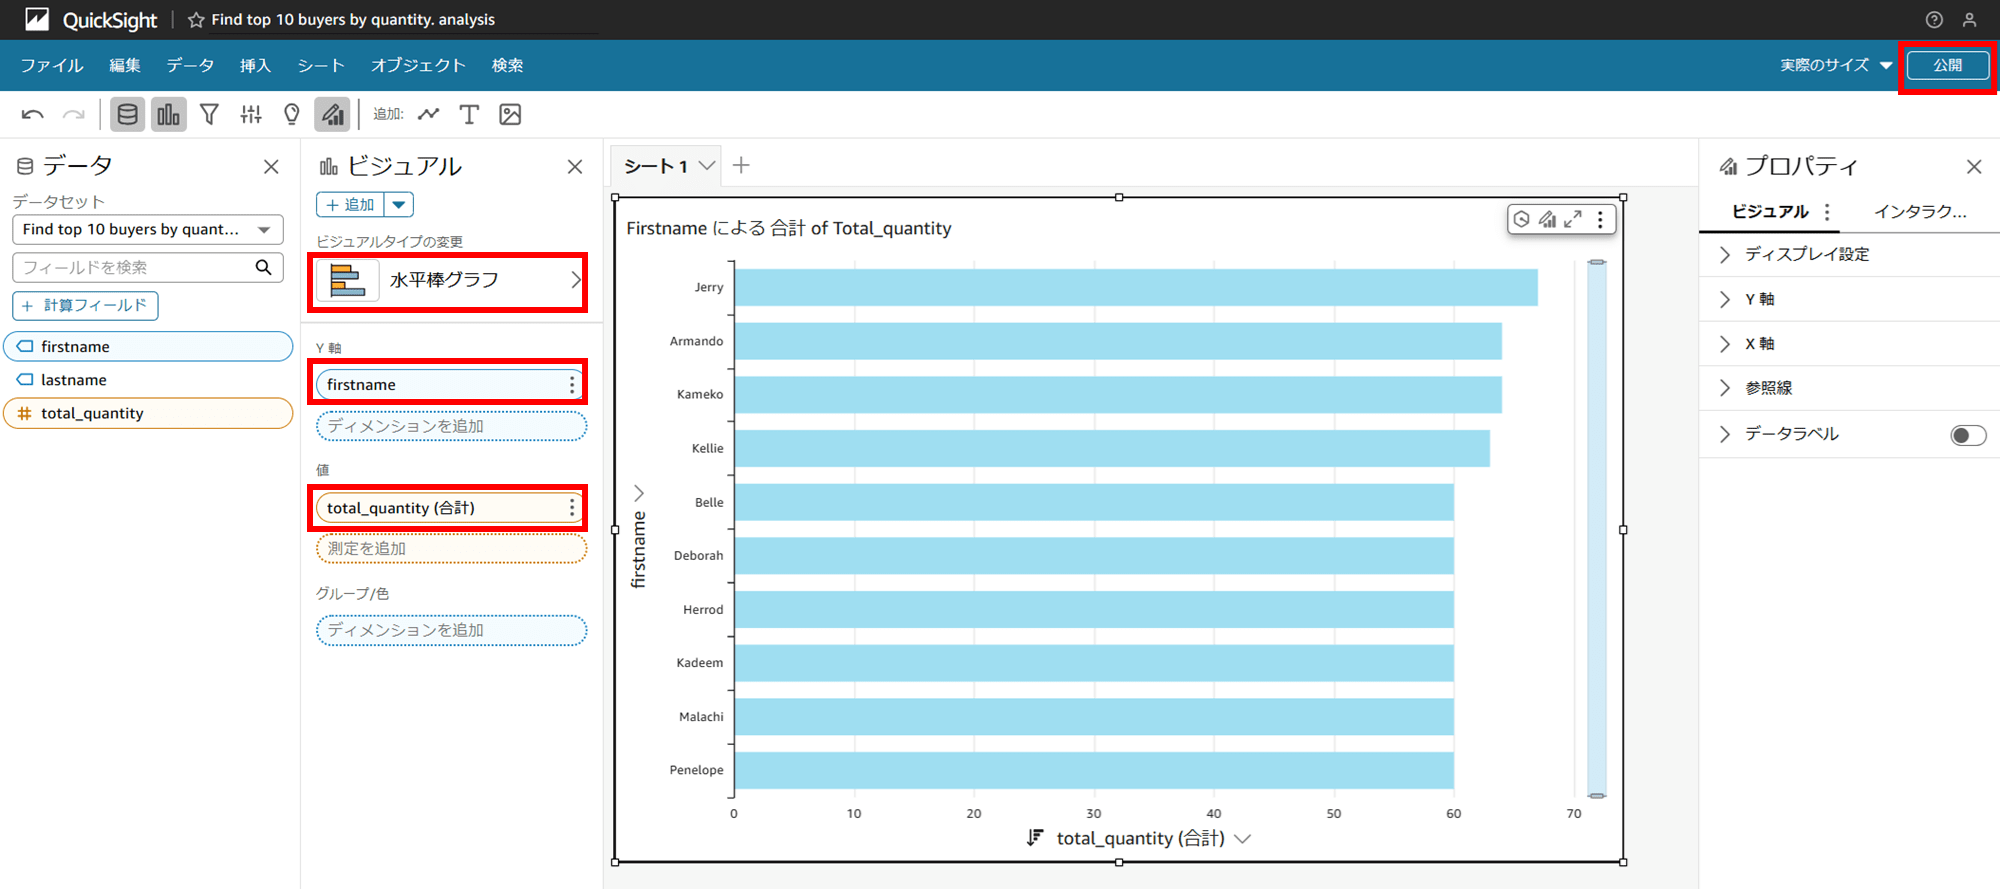Add an image icon
Screen dimensions: 2000x889
click(510, 114)
